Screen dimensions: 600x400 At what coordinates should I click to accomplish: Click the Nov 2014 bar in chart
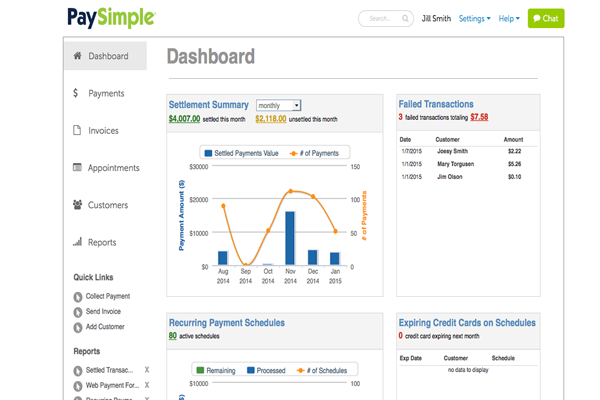pos(290,238)
